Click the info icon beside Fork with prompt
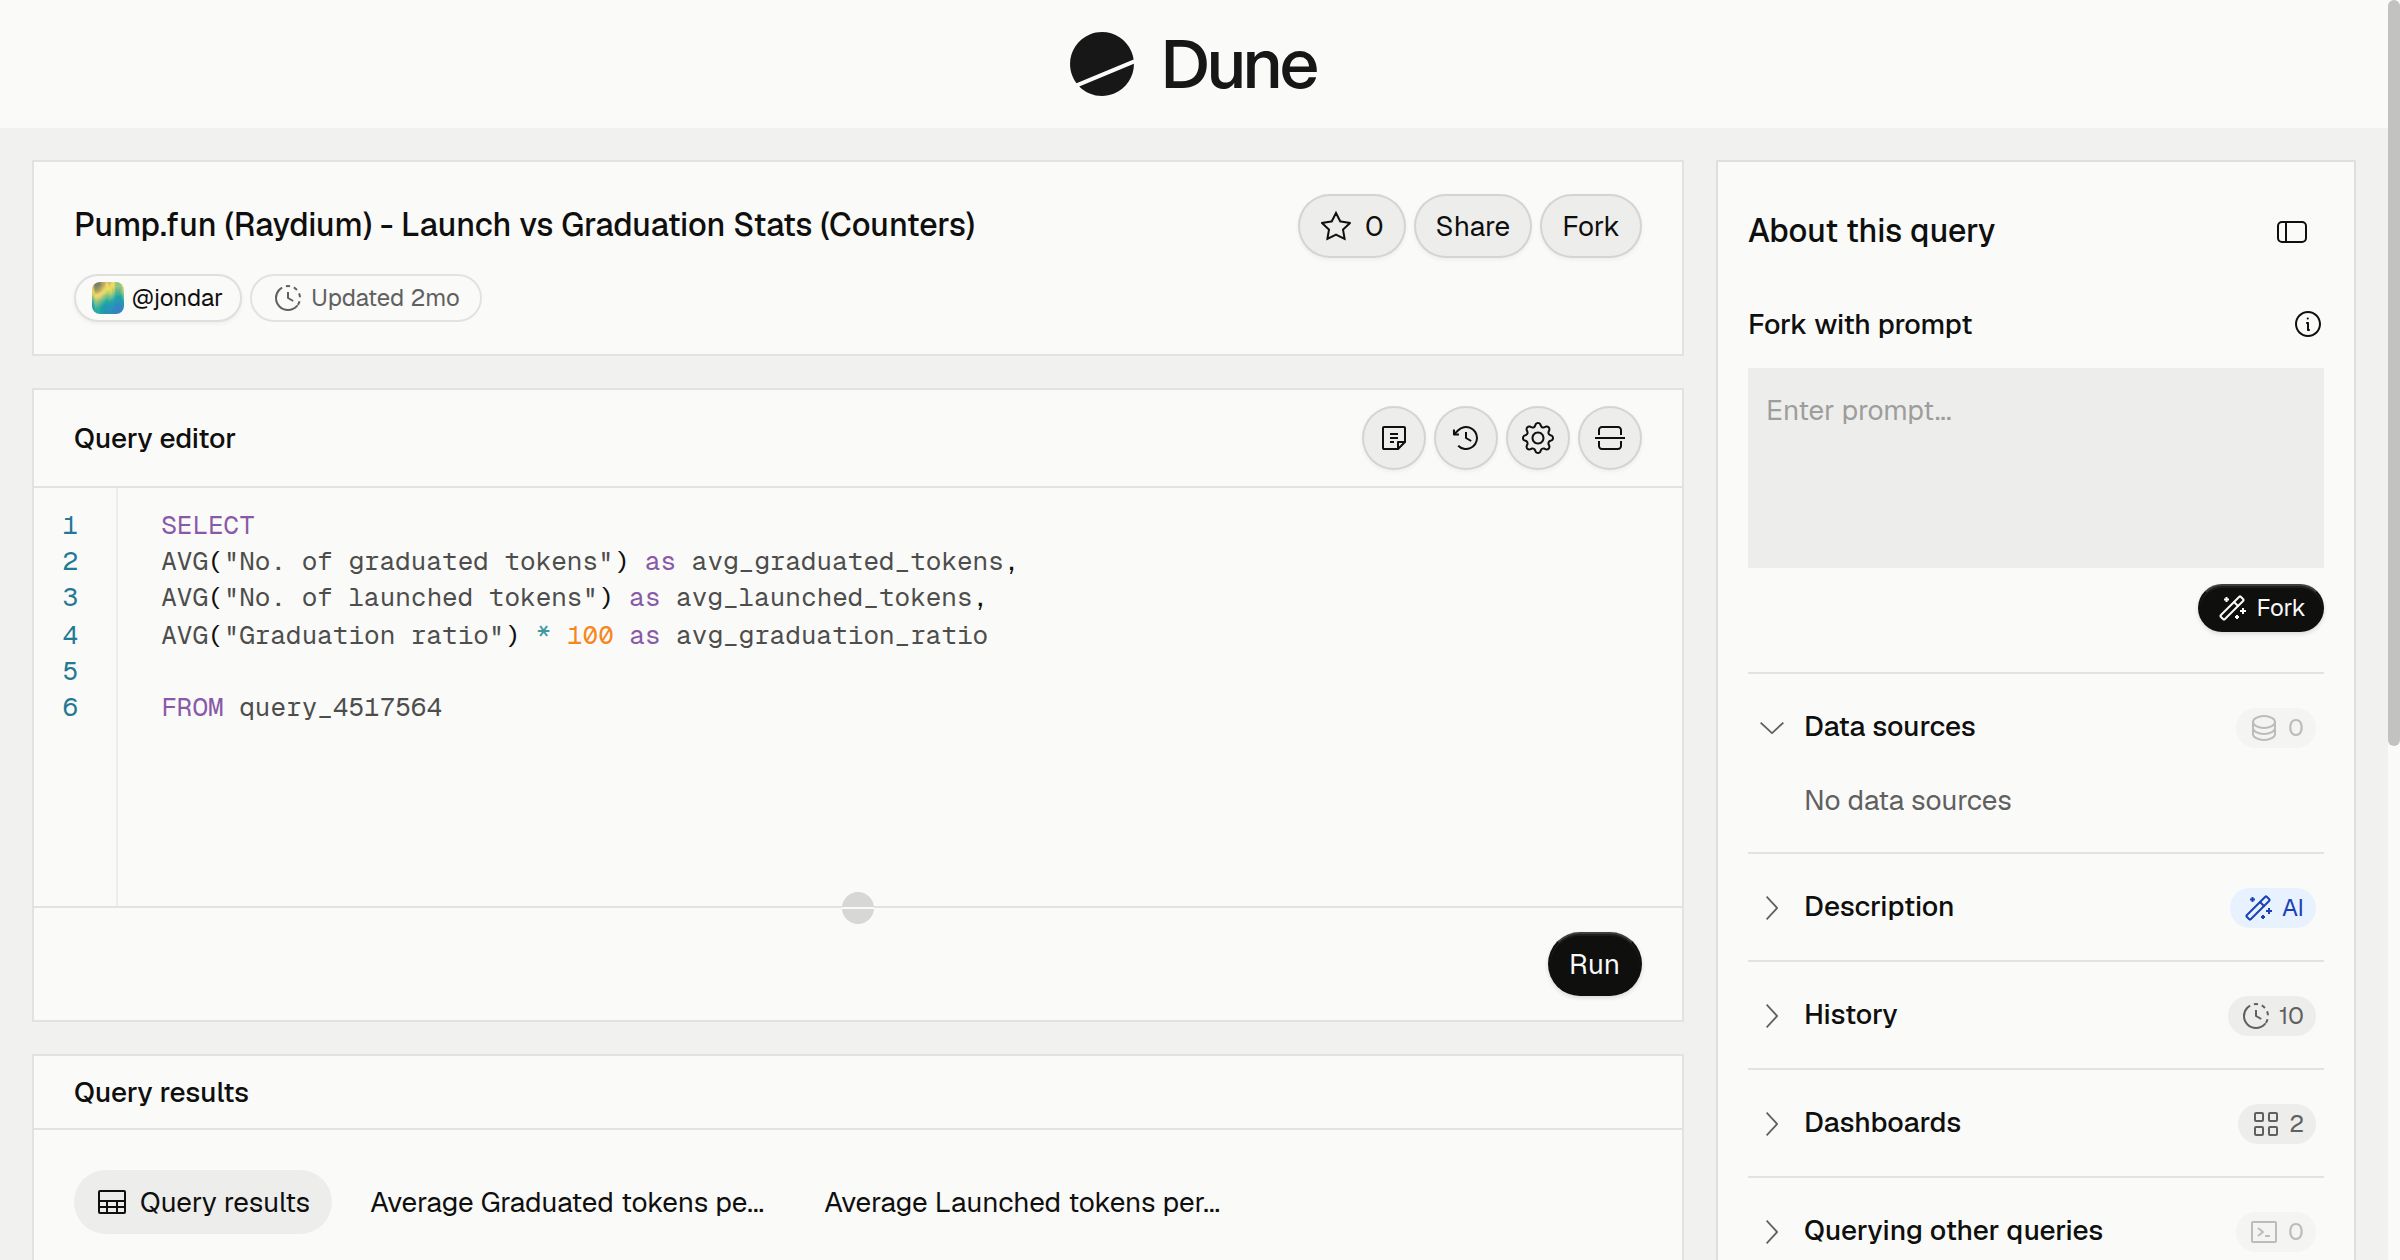2400x1260 pixels. point(2307,324)
